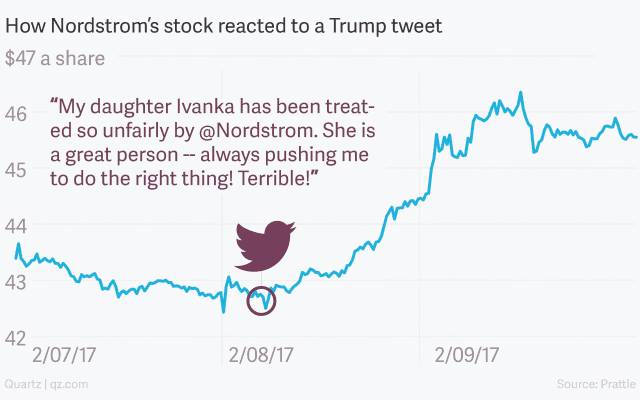Select the 44 y-axis label
The image size is (640, 400).
click(x=19, y=226)
